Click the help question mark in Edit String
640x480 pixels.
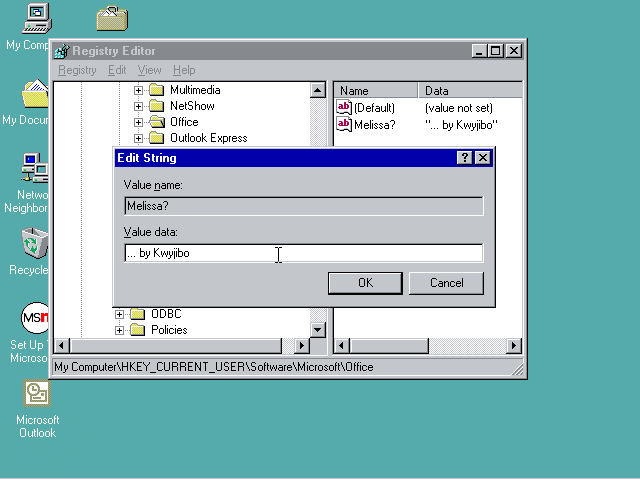pos(464,158)
